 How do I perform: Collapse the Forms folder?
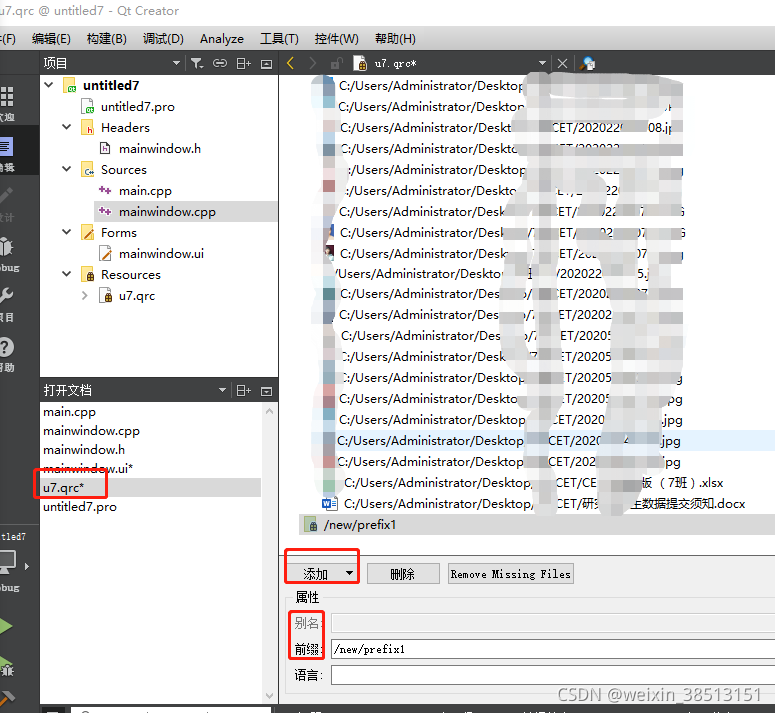[x=67, y=232]
